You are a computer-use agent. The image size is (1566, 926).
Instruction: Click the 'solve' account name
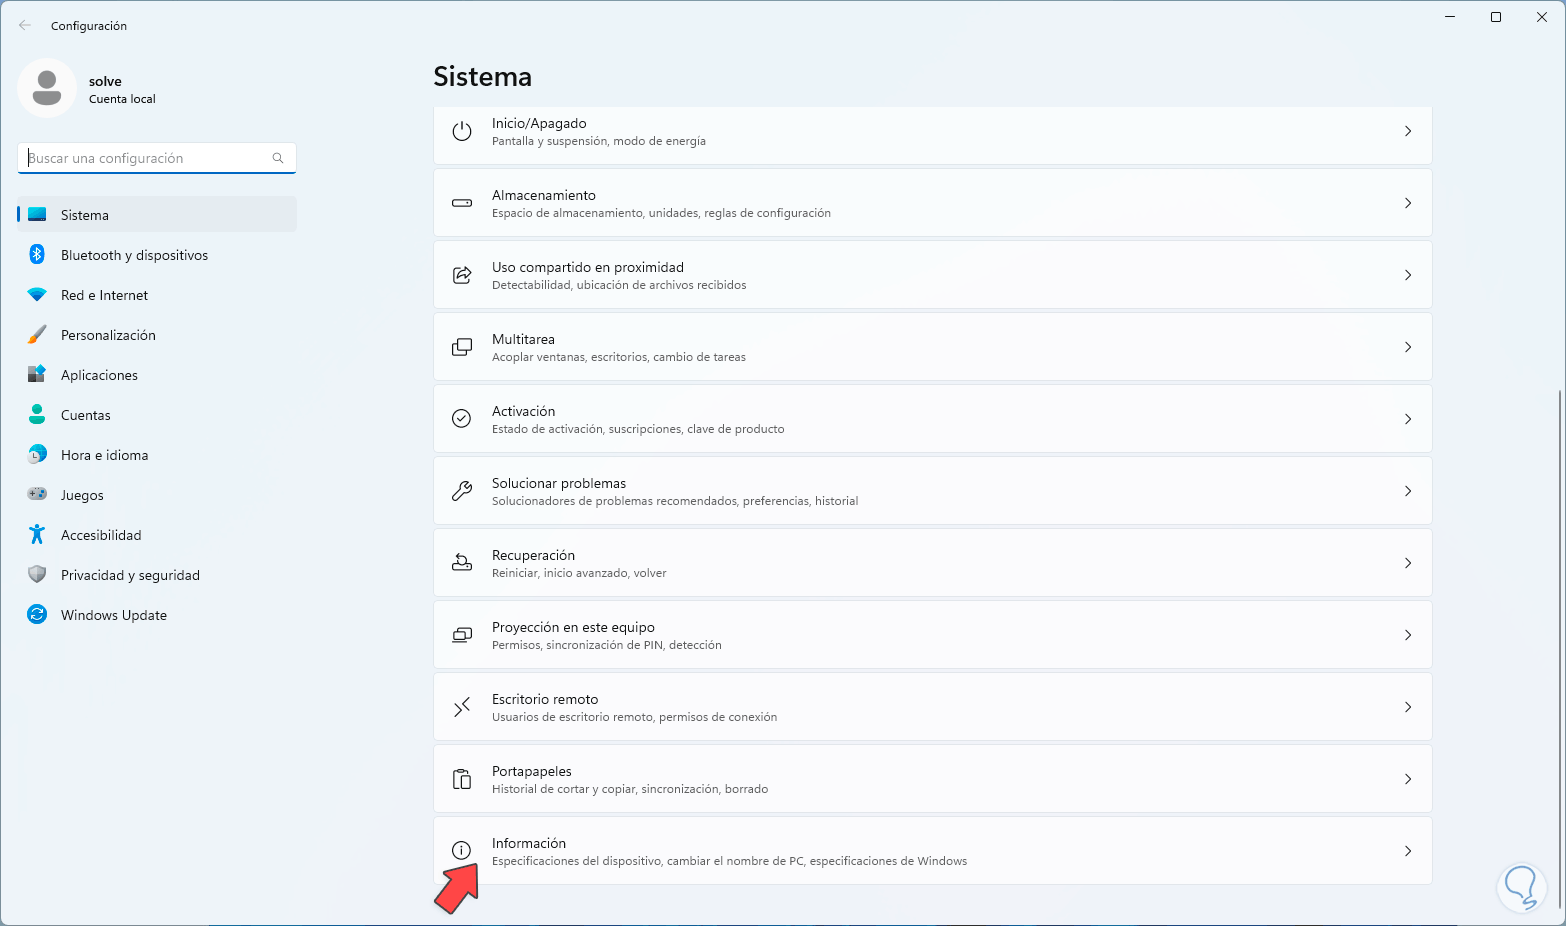(105, 81)
